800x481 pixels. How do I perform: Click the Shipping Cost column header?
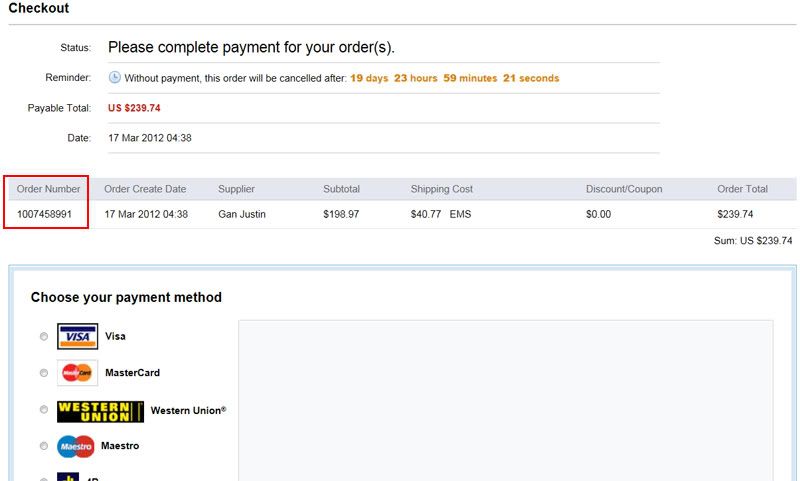click(x=441, y=189)
